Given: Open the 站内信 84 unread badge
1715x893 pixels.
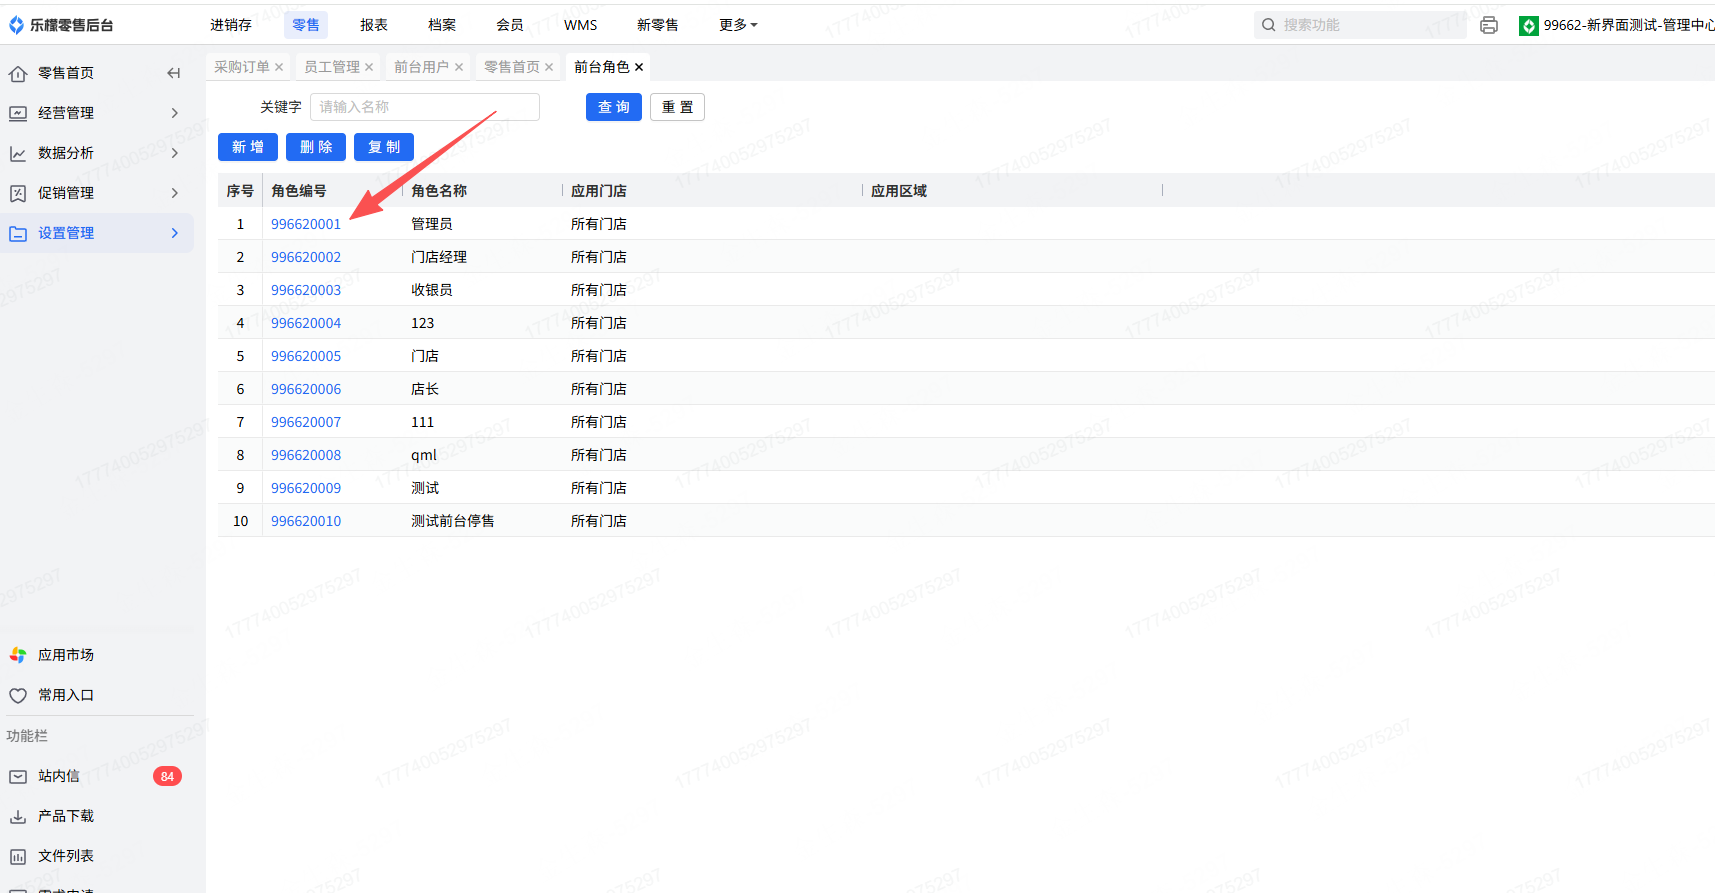Looking at the screenshot, I should [x=167, y=776].
